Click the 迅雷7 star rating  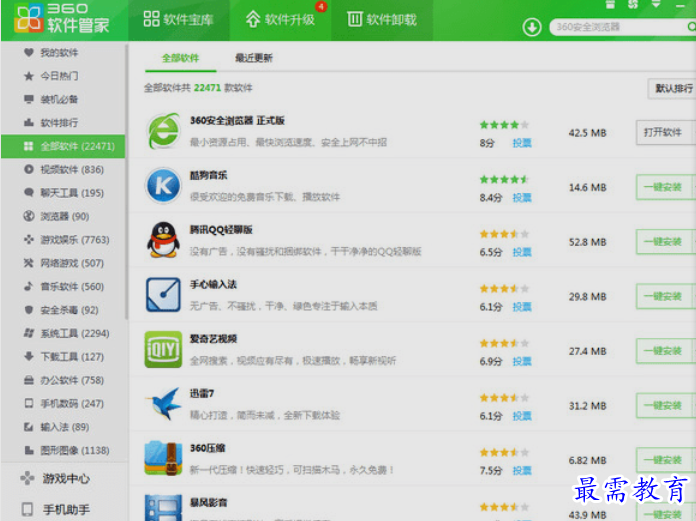[x=504, y=398]
